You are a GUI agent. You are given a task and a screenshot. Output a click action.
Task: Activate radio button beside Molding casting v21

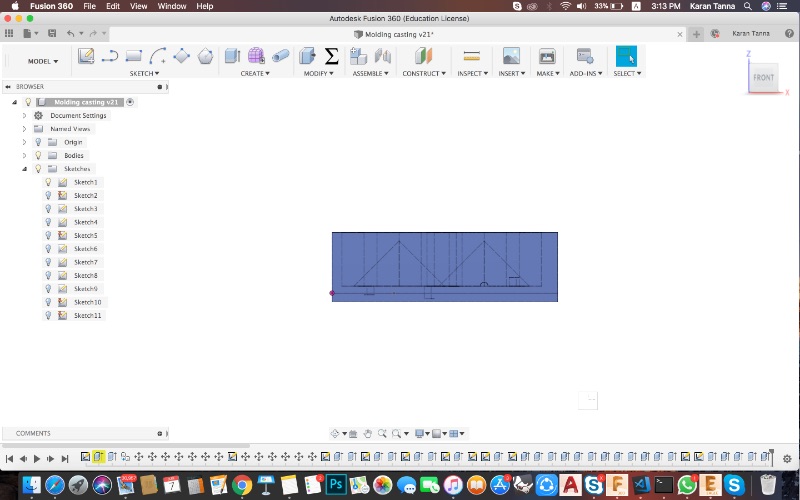tap(130, 102)
